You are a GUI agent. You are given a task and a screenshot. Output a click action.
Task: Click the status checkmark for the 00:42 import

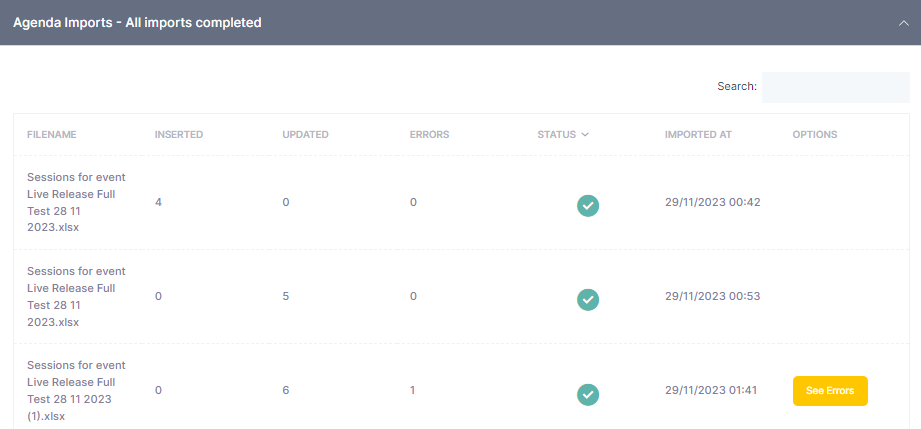(x=588, y=206)
